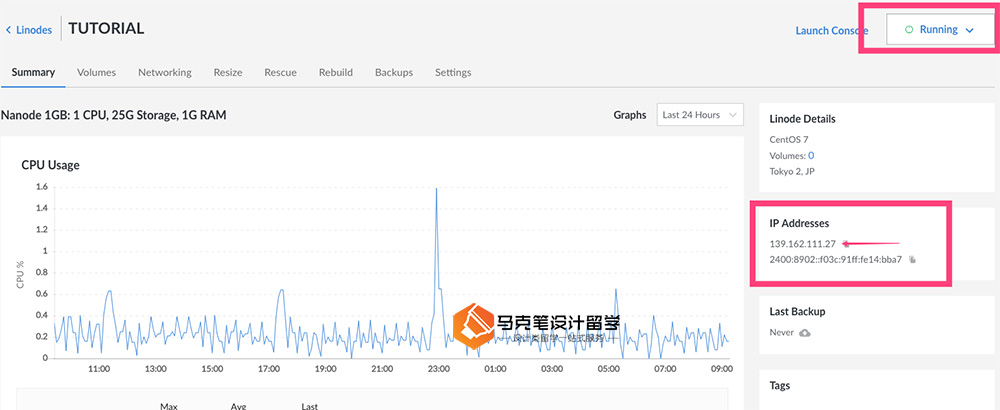Open the Rebuild tab
Image resolution: width=1000 pixels, height=410 pixels.
[335, 73]
